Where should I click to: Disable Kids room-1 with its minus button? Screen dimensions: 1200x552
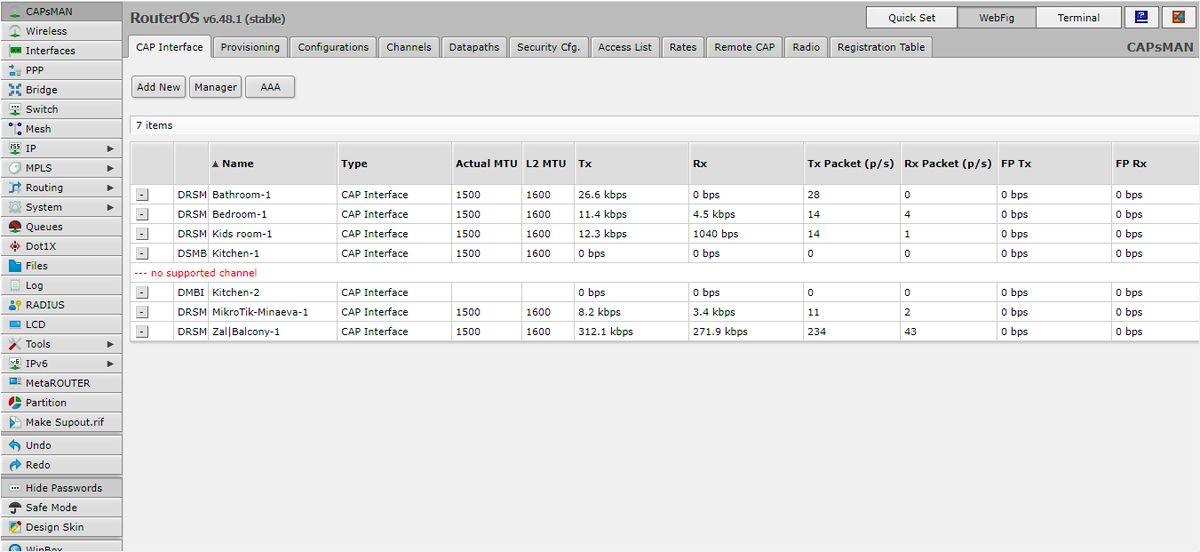[142, 234]
